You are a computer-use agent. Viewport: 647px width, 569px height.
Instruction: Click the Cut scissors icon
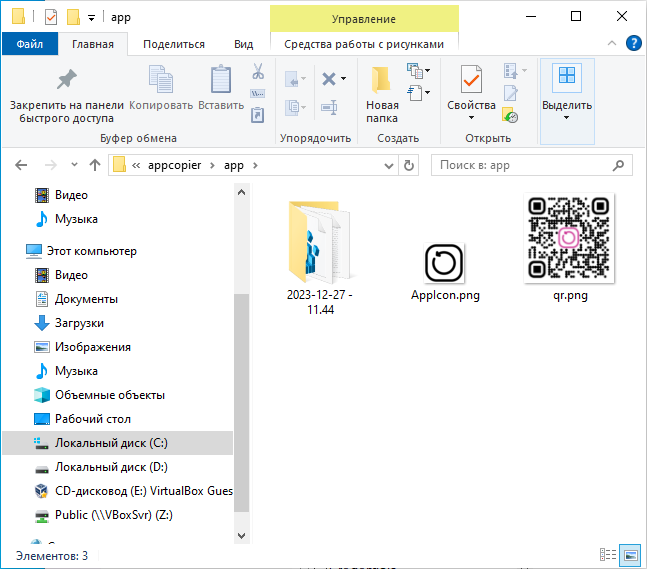click(258, 71)
